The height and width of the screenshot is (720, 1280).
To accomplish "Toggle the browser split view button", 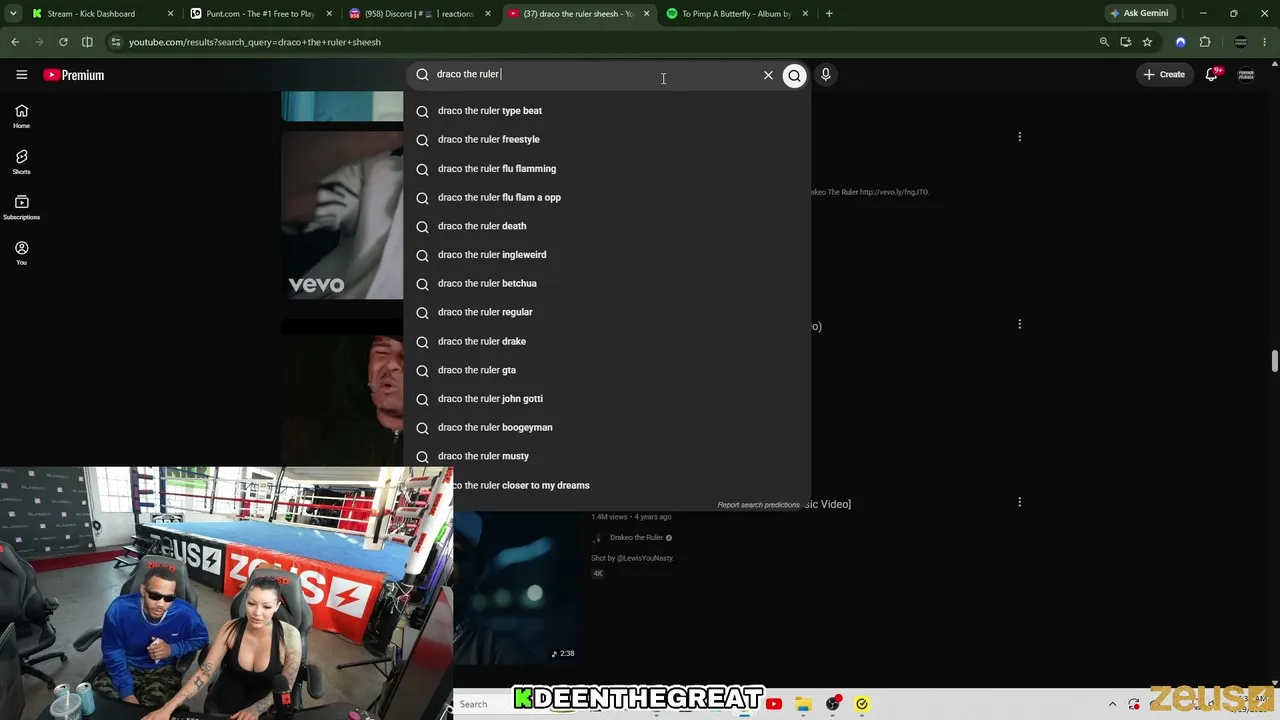I will (x=87, y=42).
